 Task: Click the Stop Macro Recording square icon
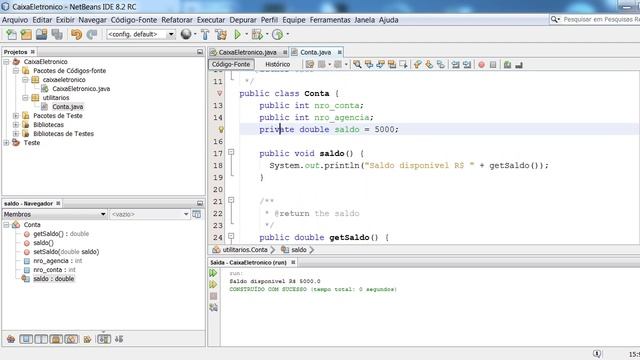tap(493, 64)
